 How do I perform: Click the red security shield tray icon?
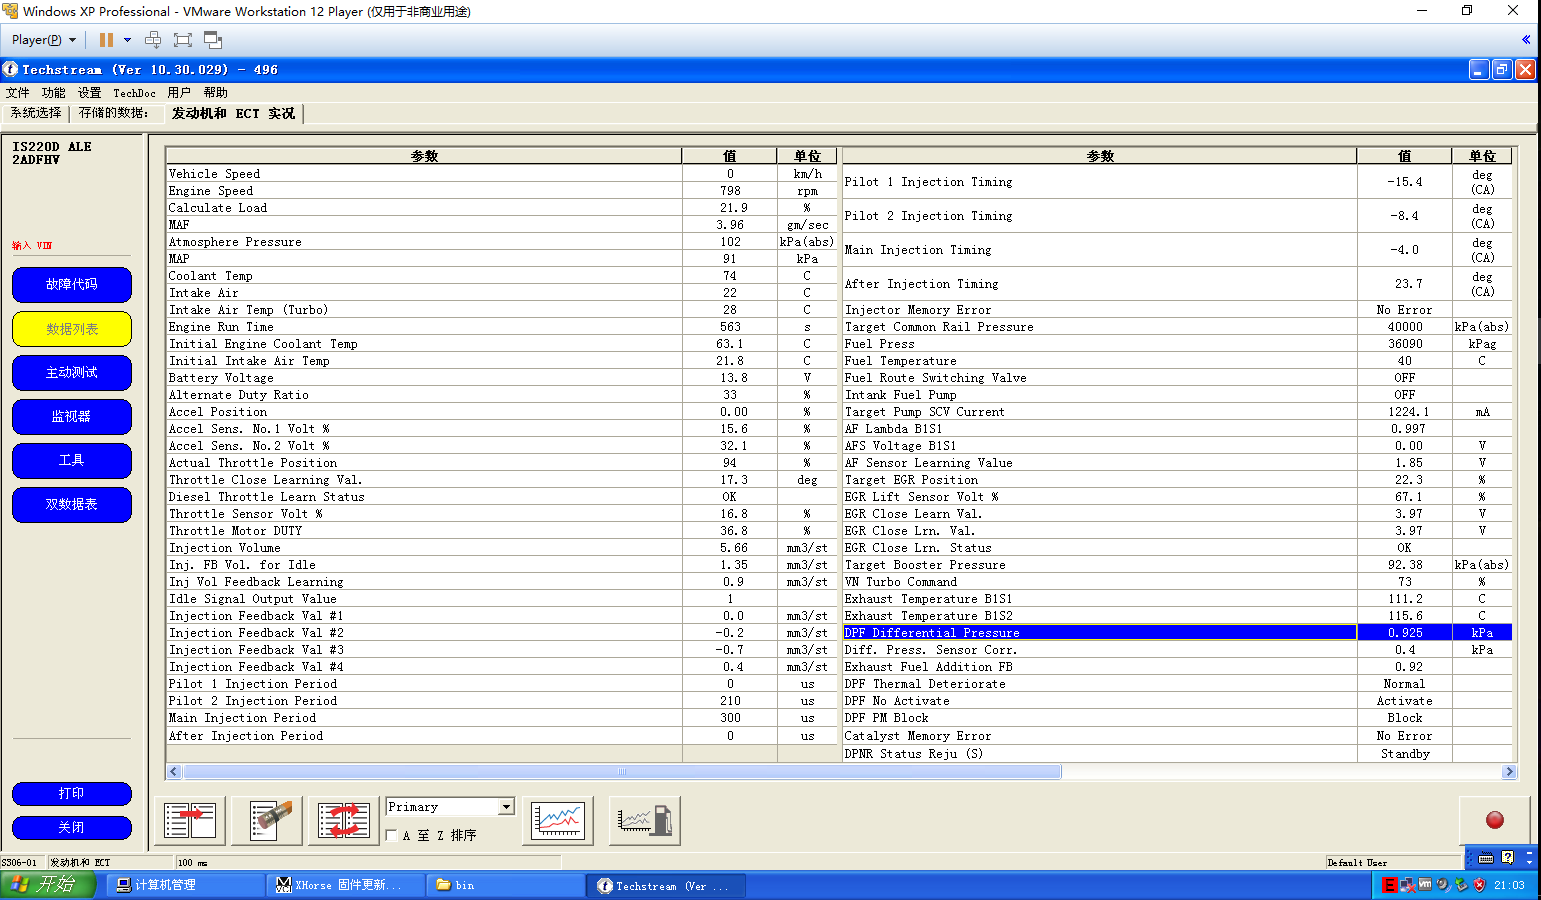(x=1479, y=885)
